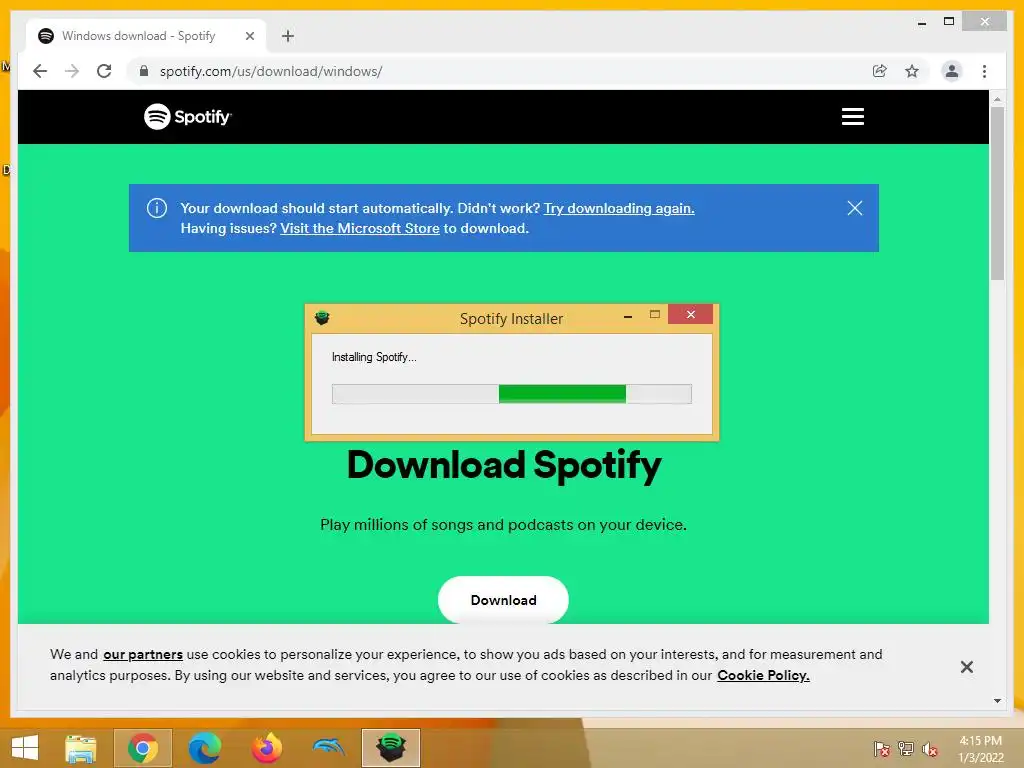Click the share page icon in address bar
This screenshot has width=1024, height=768.
click(880, 71)
